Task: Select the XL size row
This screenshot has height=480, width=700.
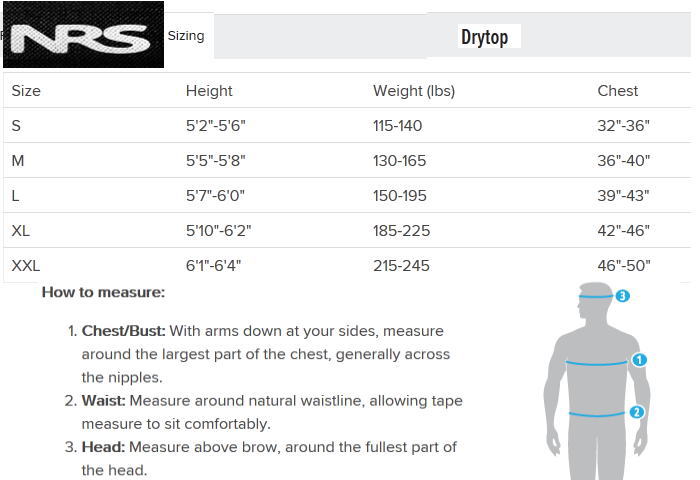Action: (347, 230)
